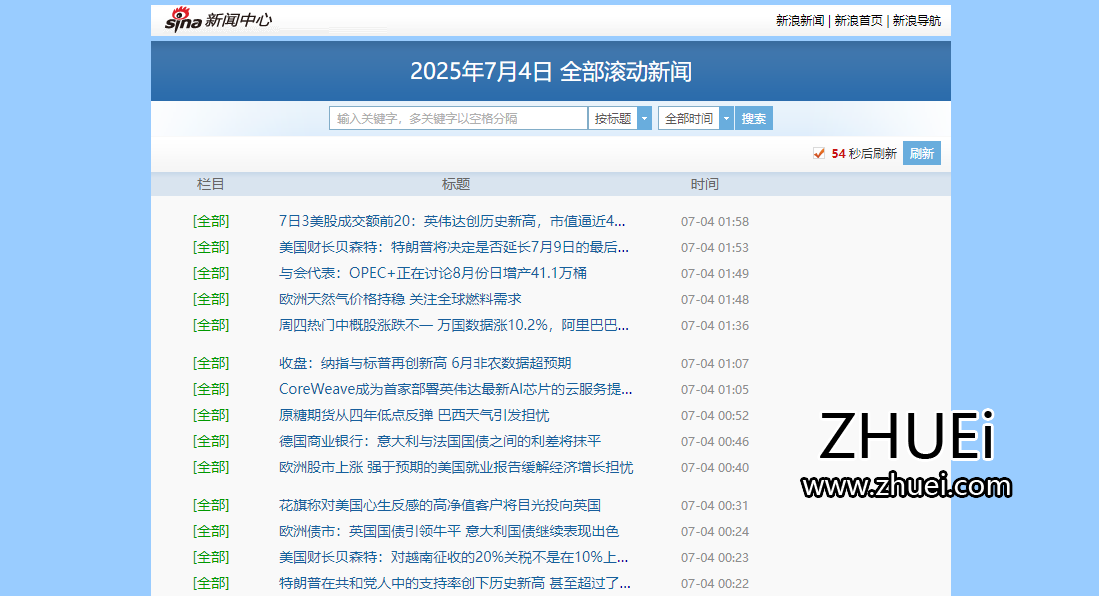The width and height of the screenshot is (1099, 596).
Task: Open the 按标题 search-type dropdown
Action: tap(613, 117)
